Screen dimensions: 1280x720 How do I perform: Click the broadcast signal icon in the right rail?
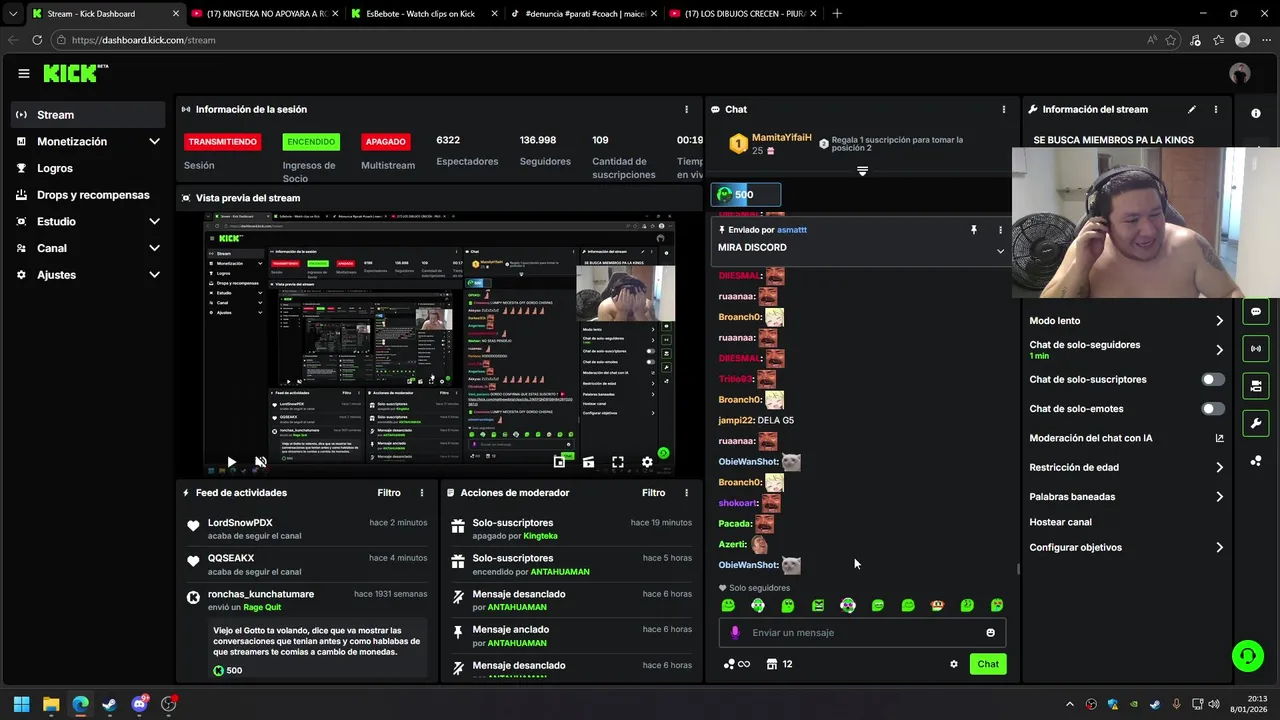pyautogui.click(x=1256, y=348)
